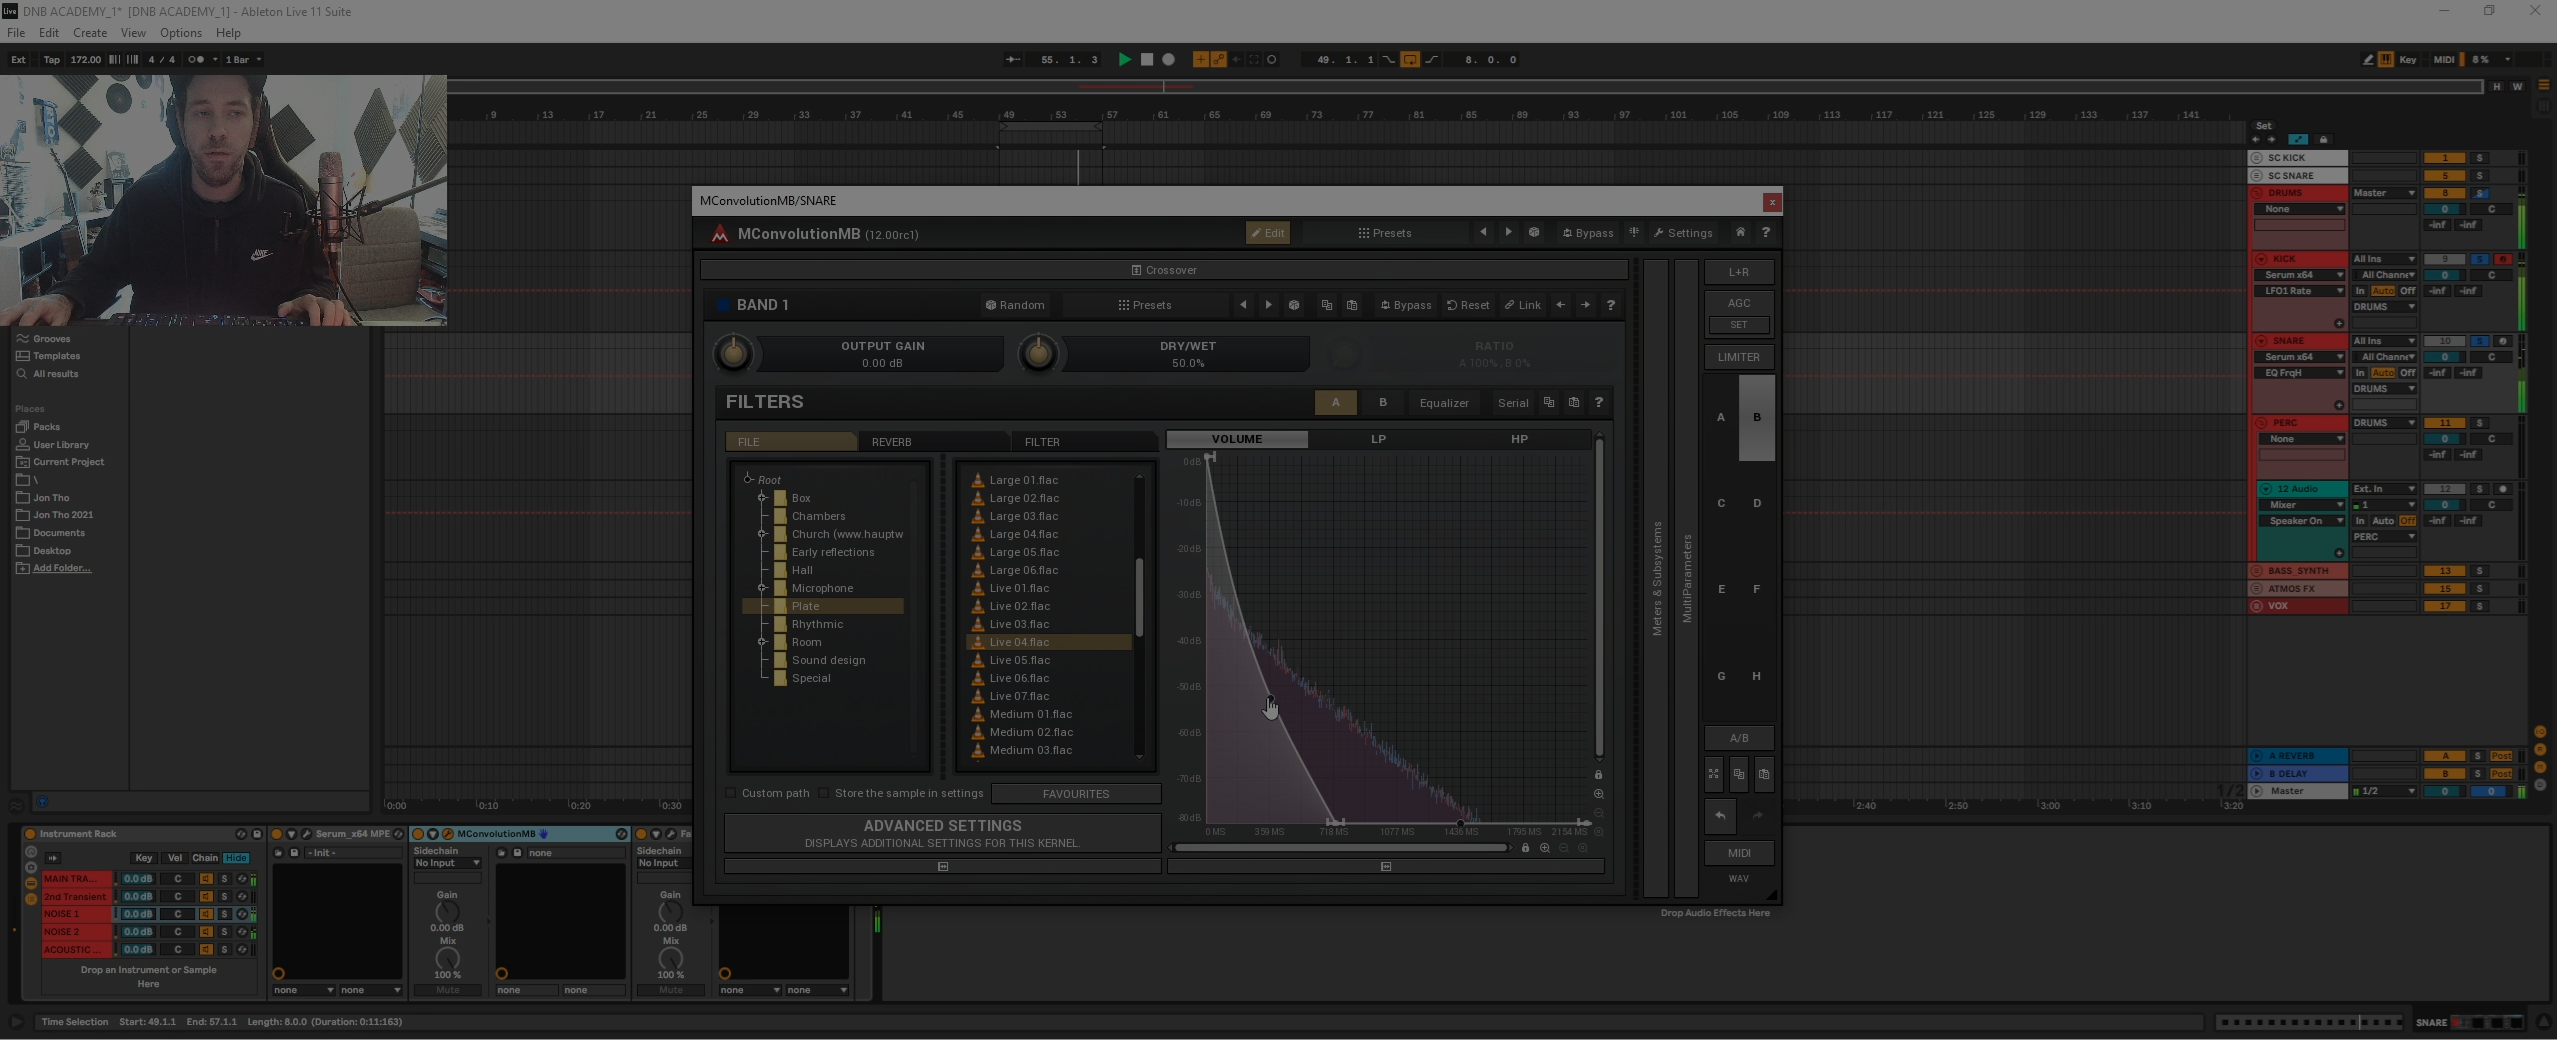Click the OUTPUT GAIN knob
2557x1040 pixels.
click(x=734, y=353)
